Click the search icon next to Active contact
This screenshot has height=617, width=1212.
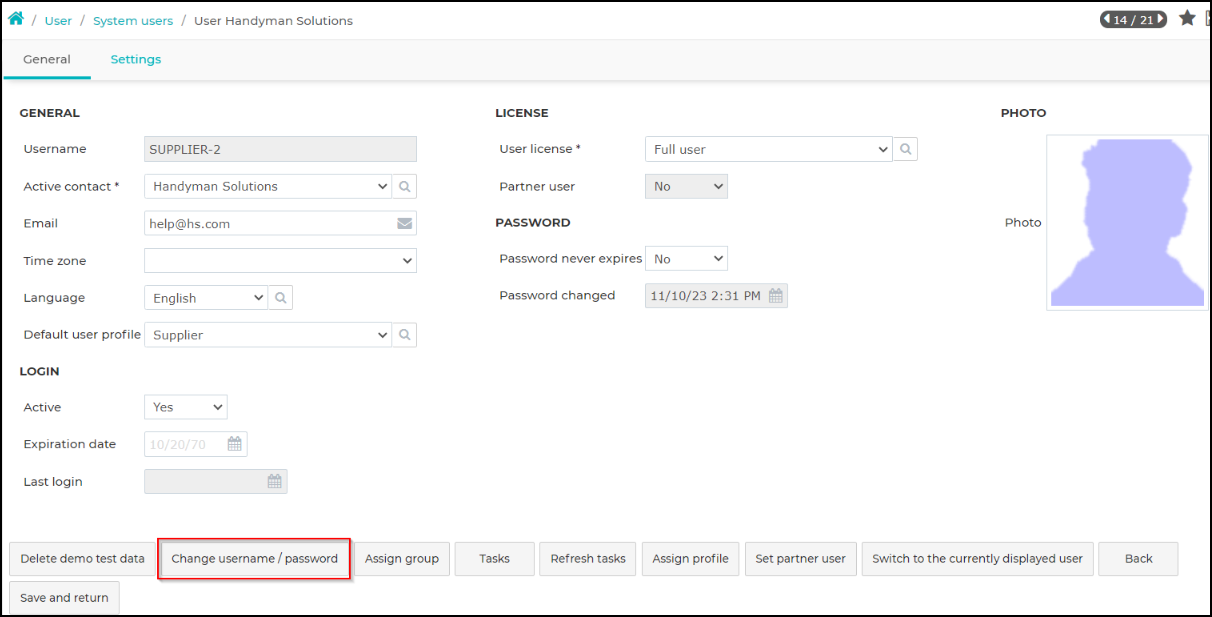coord(405,186)
